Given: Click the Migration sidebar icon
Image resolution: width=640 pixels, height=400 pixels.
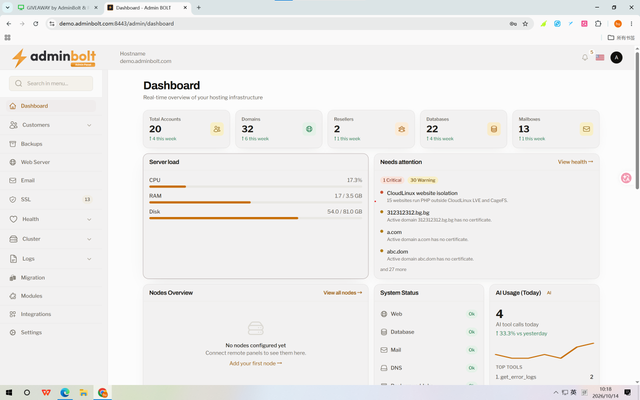Looking at the screenshot, I should (13, 278).
